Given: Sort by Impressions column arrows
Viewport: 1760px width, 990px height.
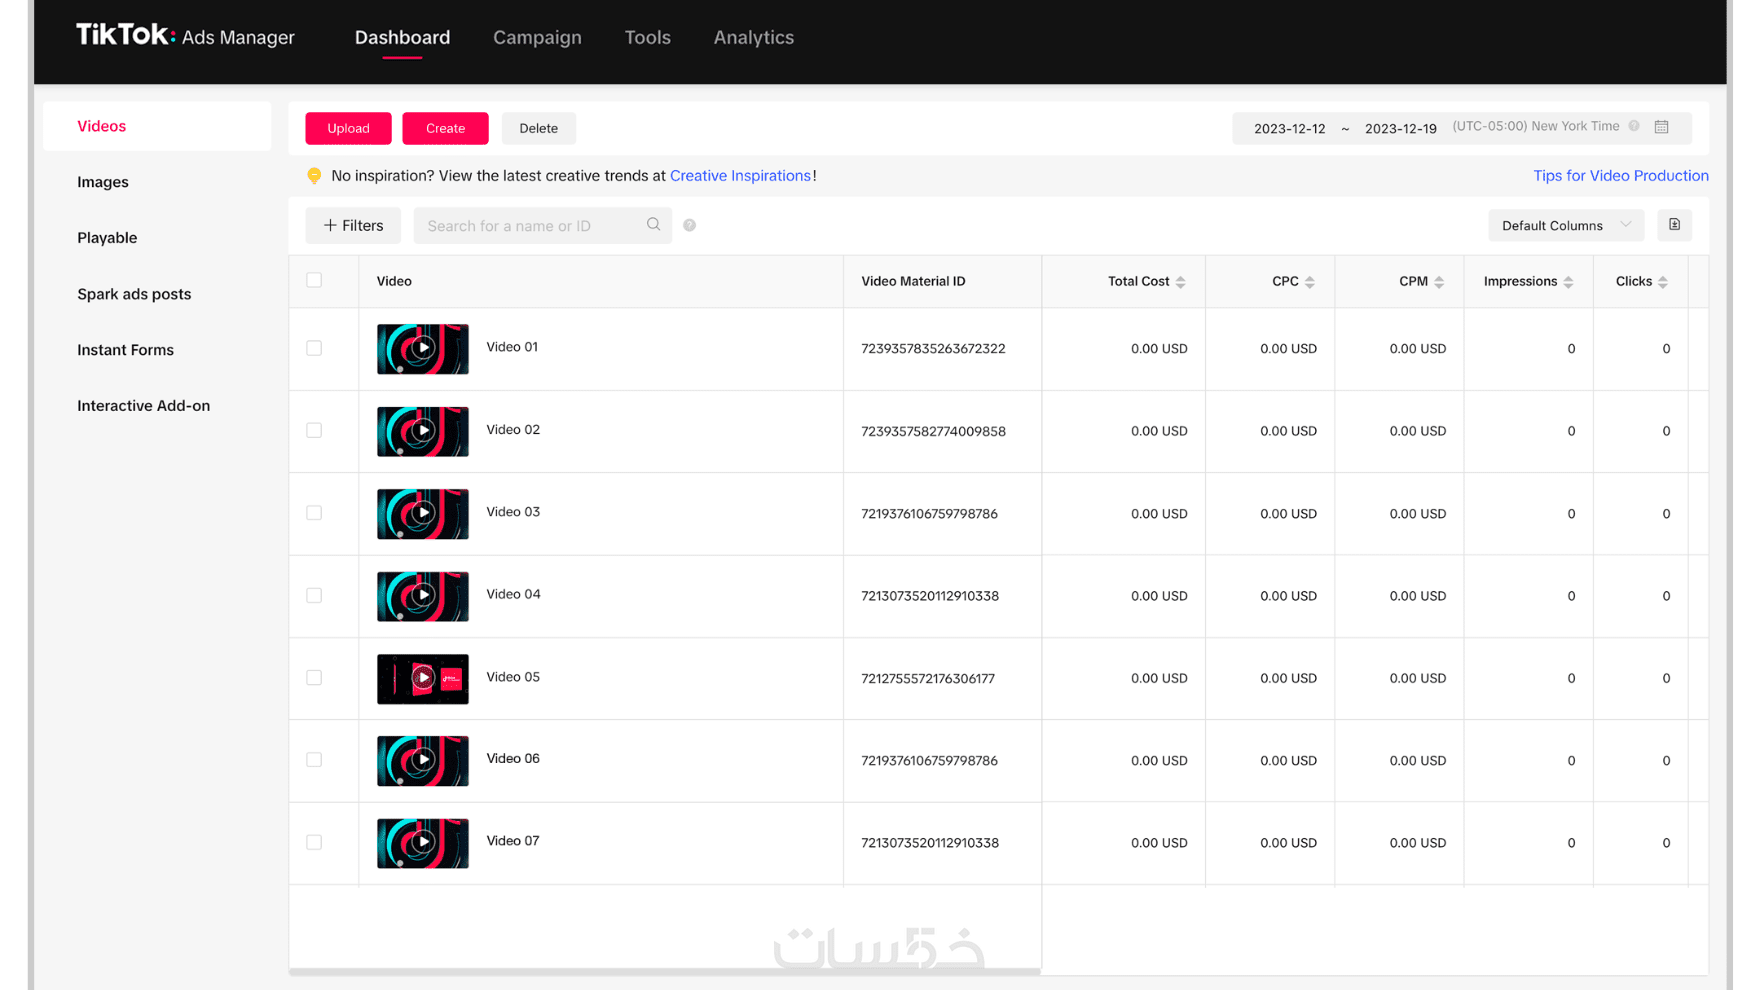Looking at the screenshot, I should [x=1568, y=282].
